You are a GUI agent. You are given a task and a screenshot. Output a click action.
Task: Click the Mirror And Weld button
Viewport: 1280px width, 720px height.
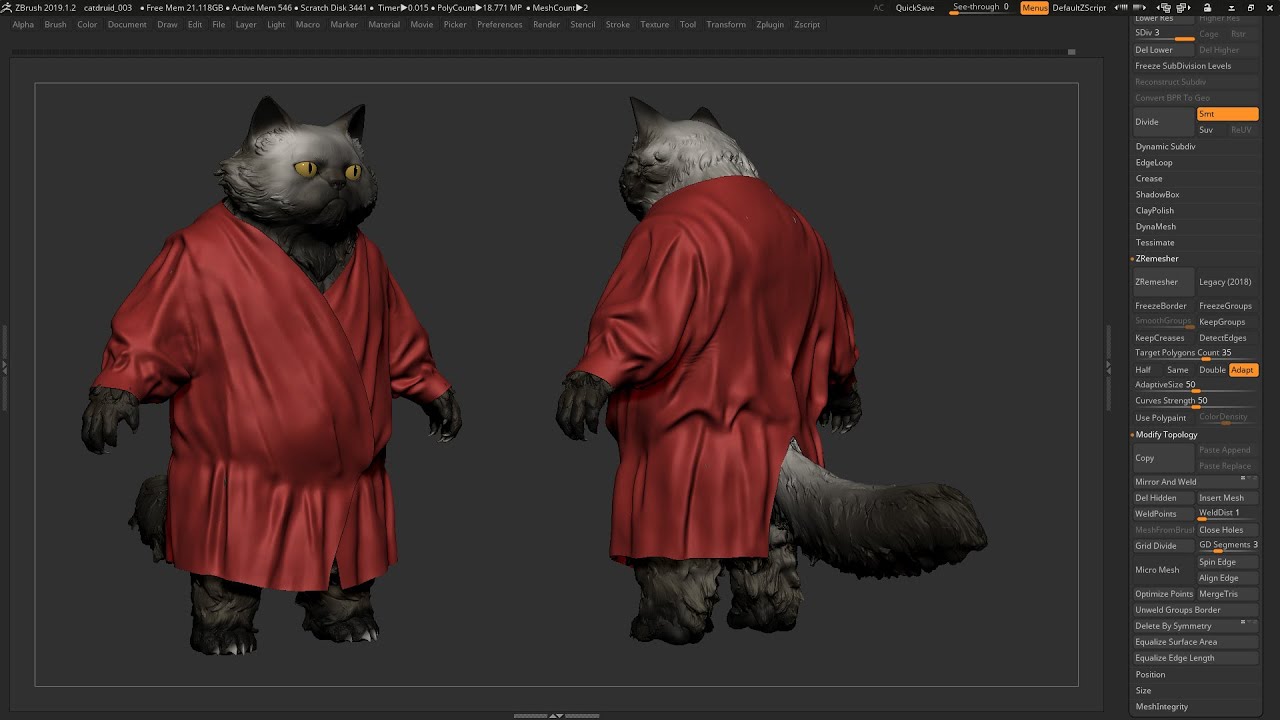[x=1195, y=482]
